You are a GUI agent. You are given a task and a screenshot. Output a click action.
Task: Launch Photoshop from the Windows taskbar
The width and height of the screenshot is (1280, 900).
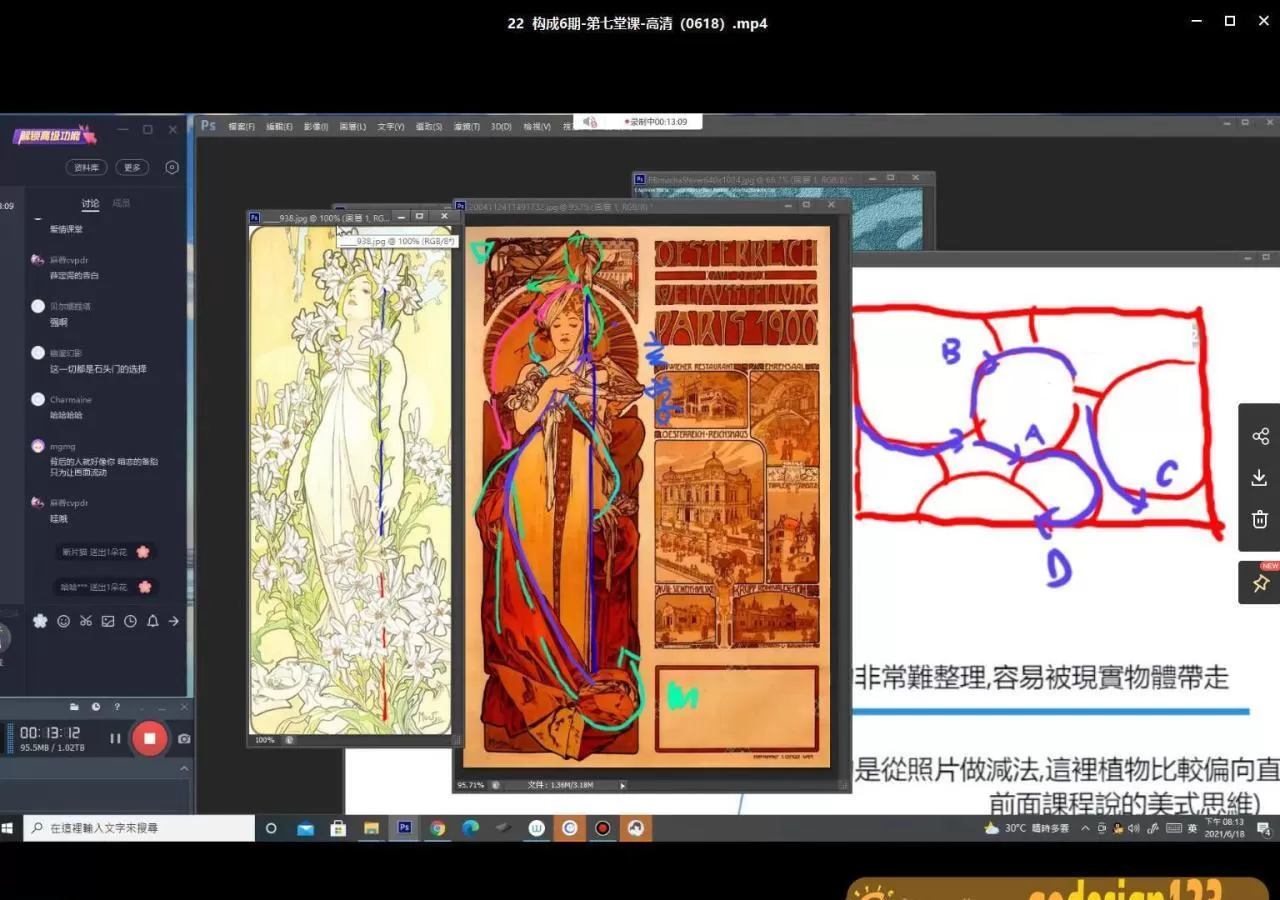(x=404, y=828)
